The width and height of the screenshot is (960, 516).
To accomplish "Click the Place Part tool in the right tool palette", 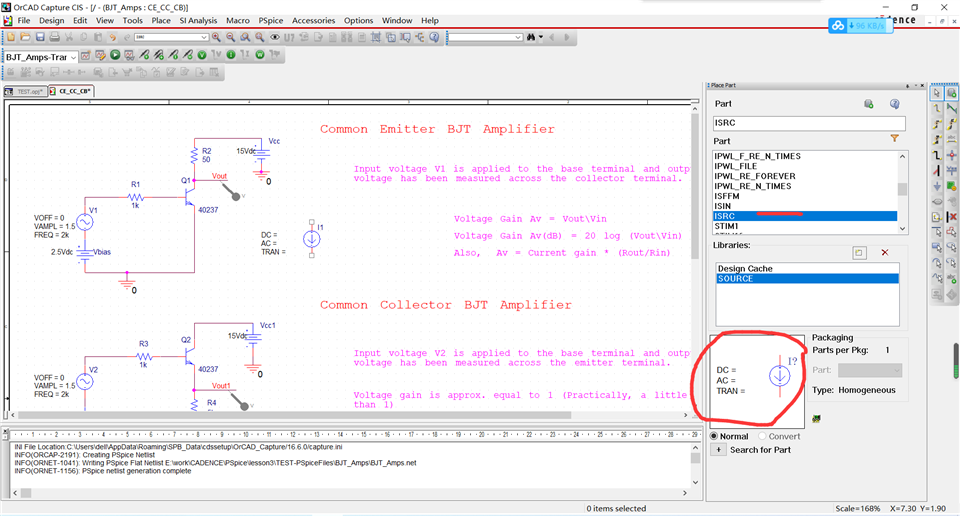I will coord(951,93).
